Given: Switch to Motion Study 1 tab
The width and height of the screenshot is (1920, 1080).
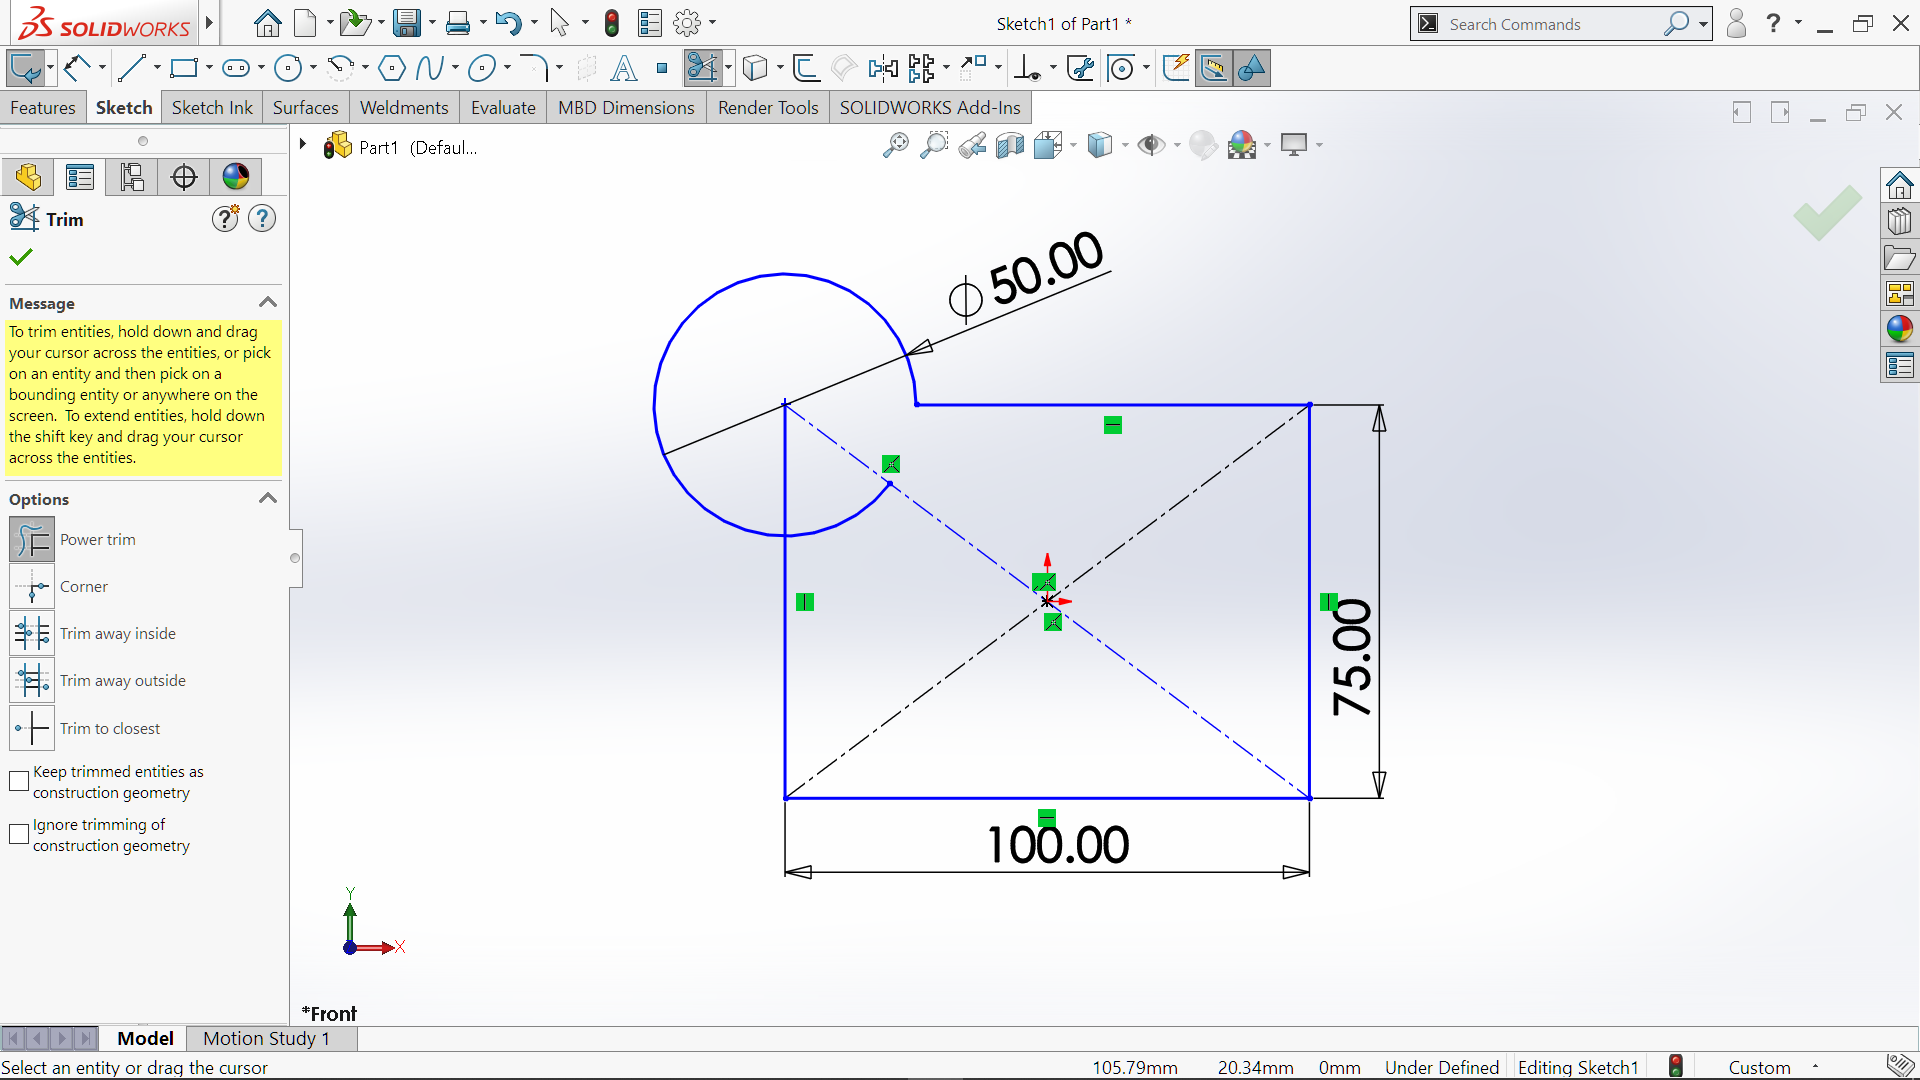Looking at the screenshot, I should click(266, 1038).
